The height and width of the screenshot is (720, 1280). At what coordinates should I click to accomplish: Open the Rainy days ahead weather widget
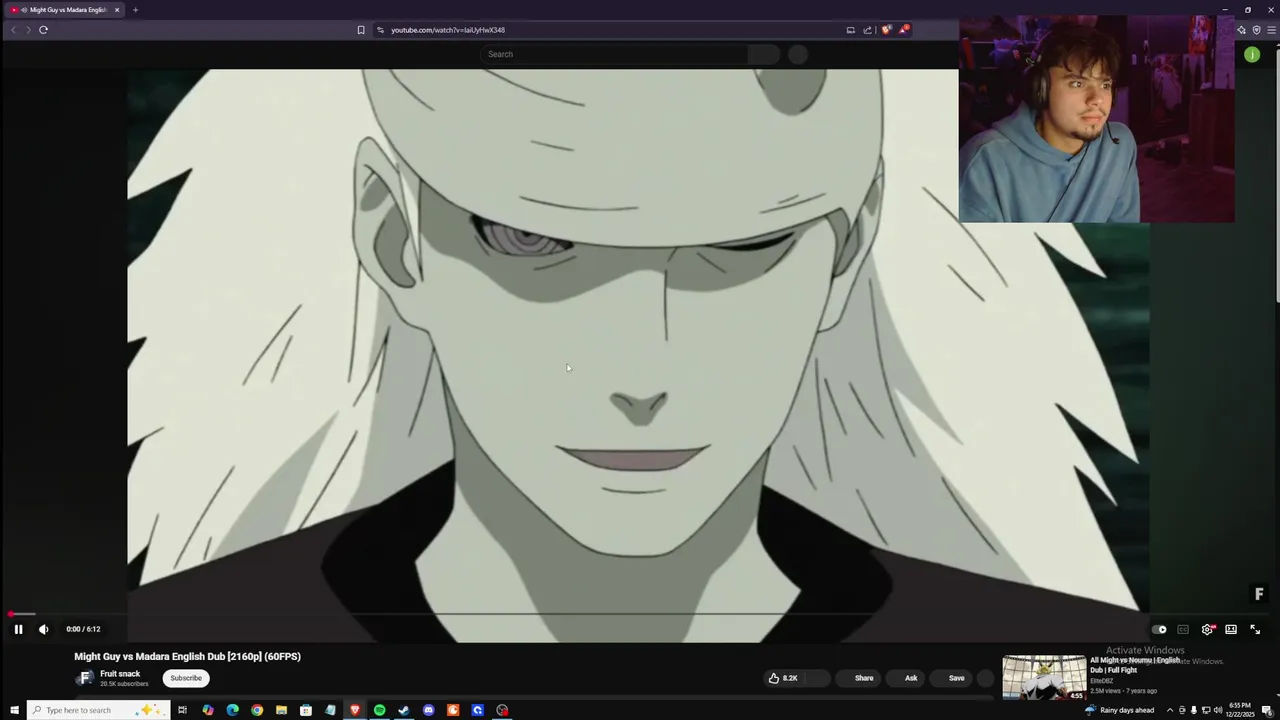point(1120,710)
